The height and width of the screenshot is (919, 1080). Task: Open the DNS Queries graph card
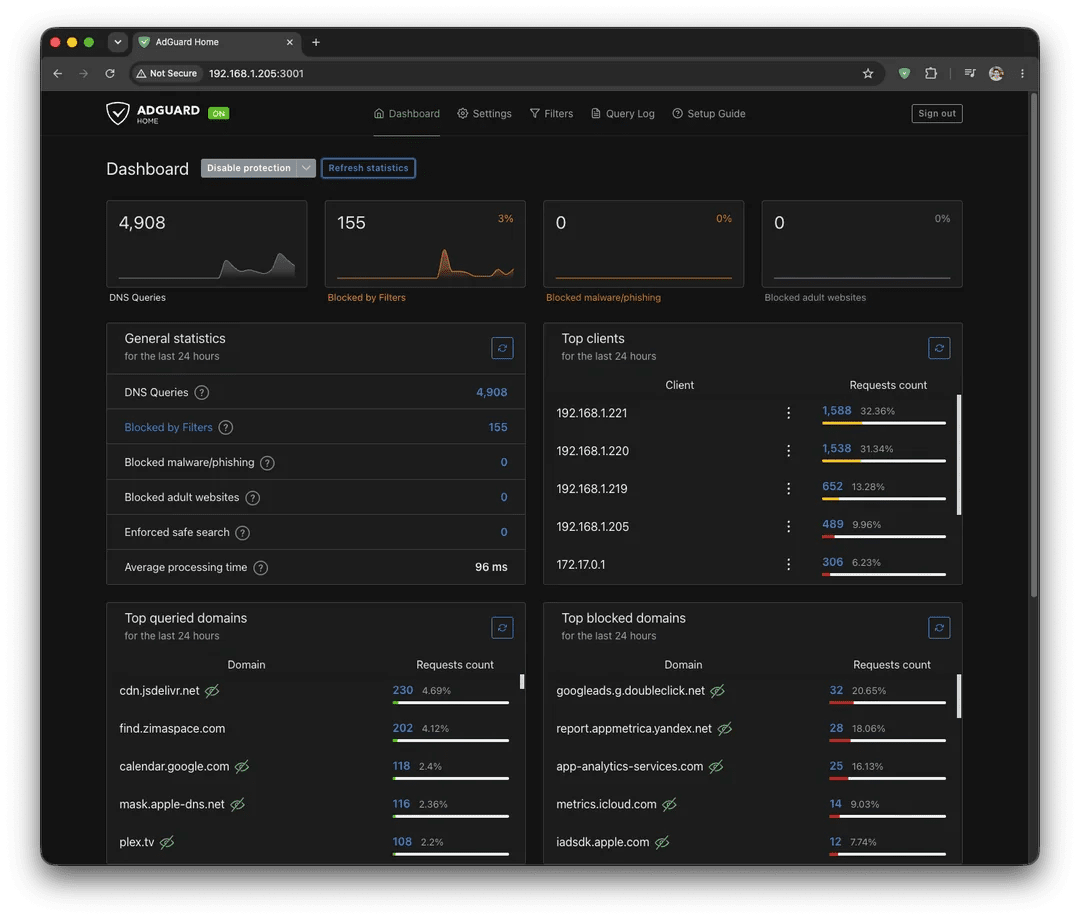point(207,244)
